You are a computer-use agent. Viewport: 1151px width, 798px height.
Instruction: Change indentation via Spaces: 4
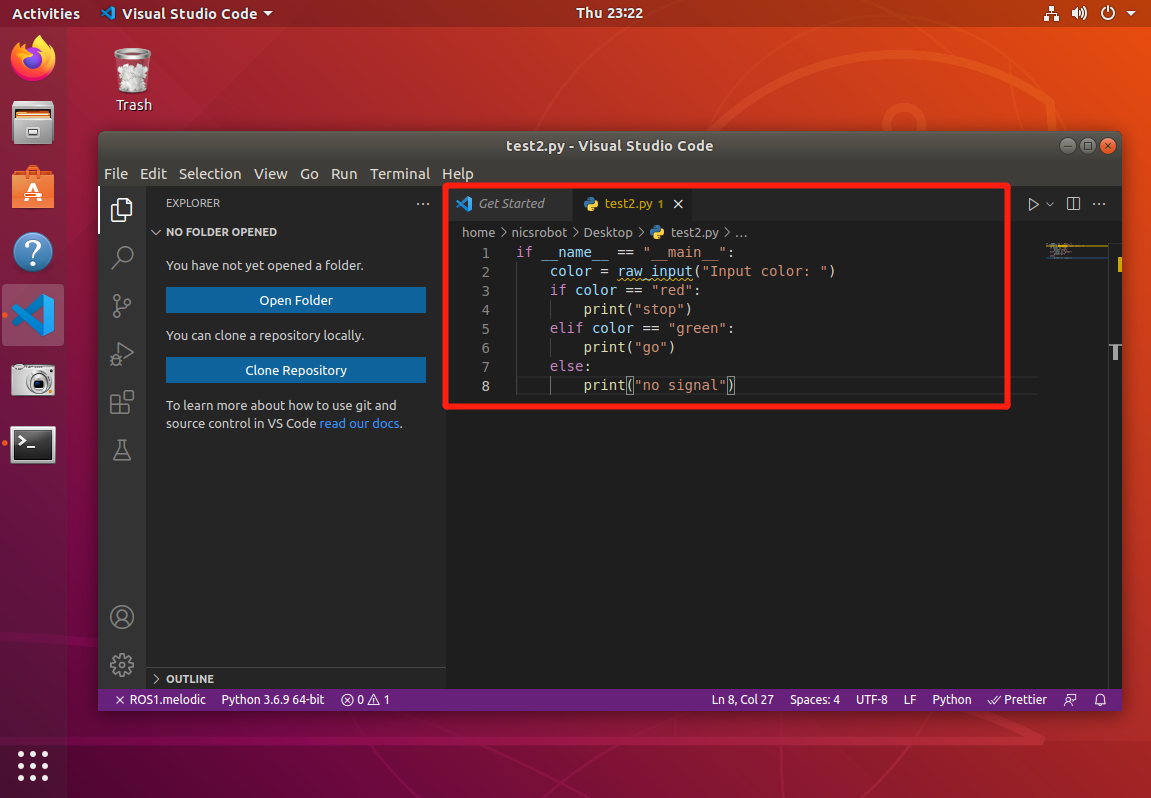(815, 700)
